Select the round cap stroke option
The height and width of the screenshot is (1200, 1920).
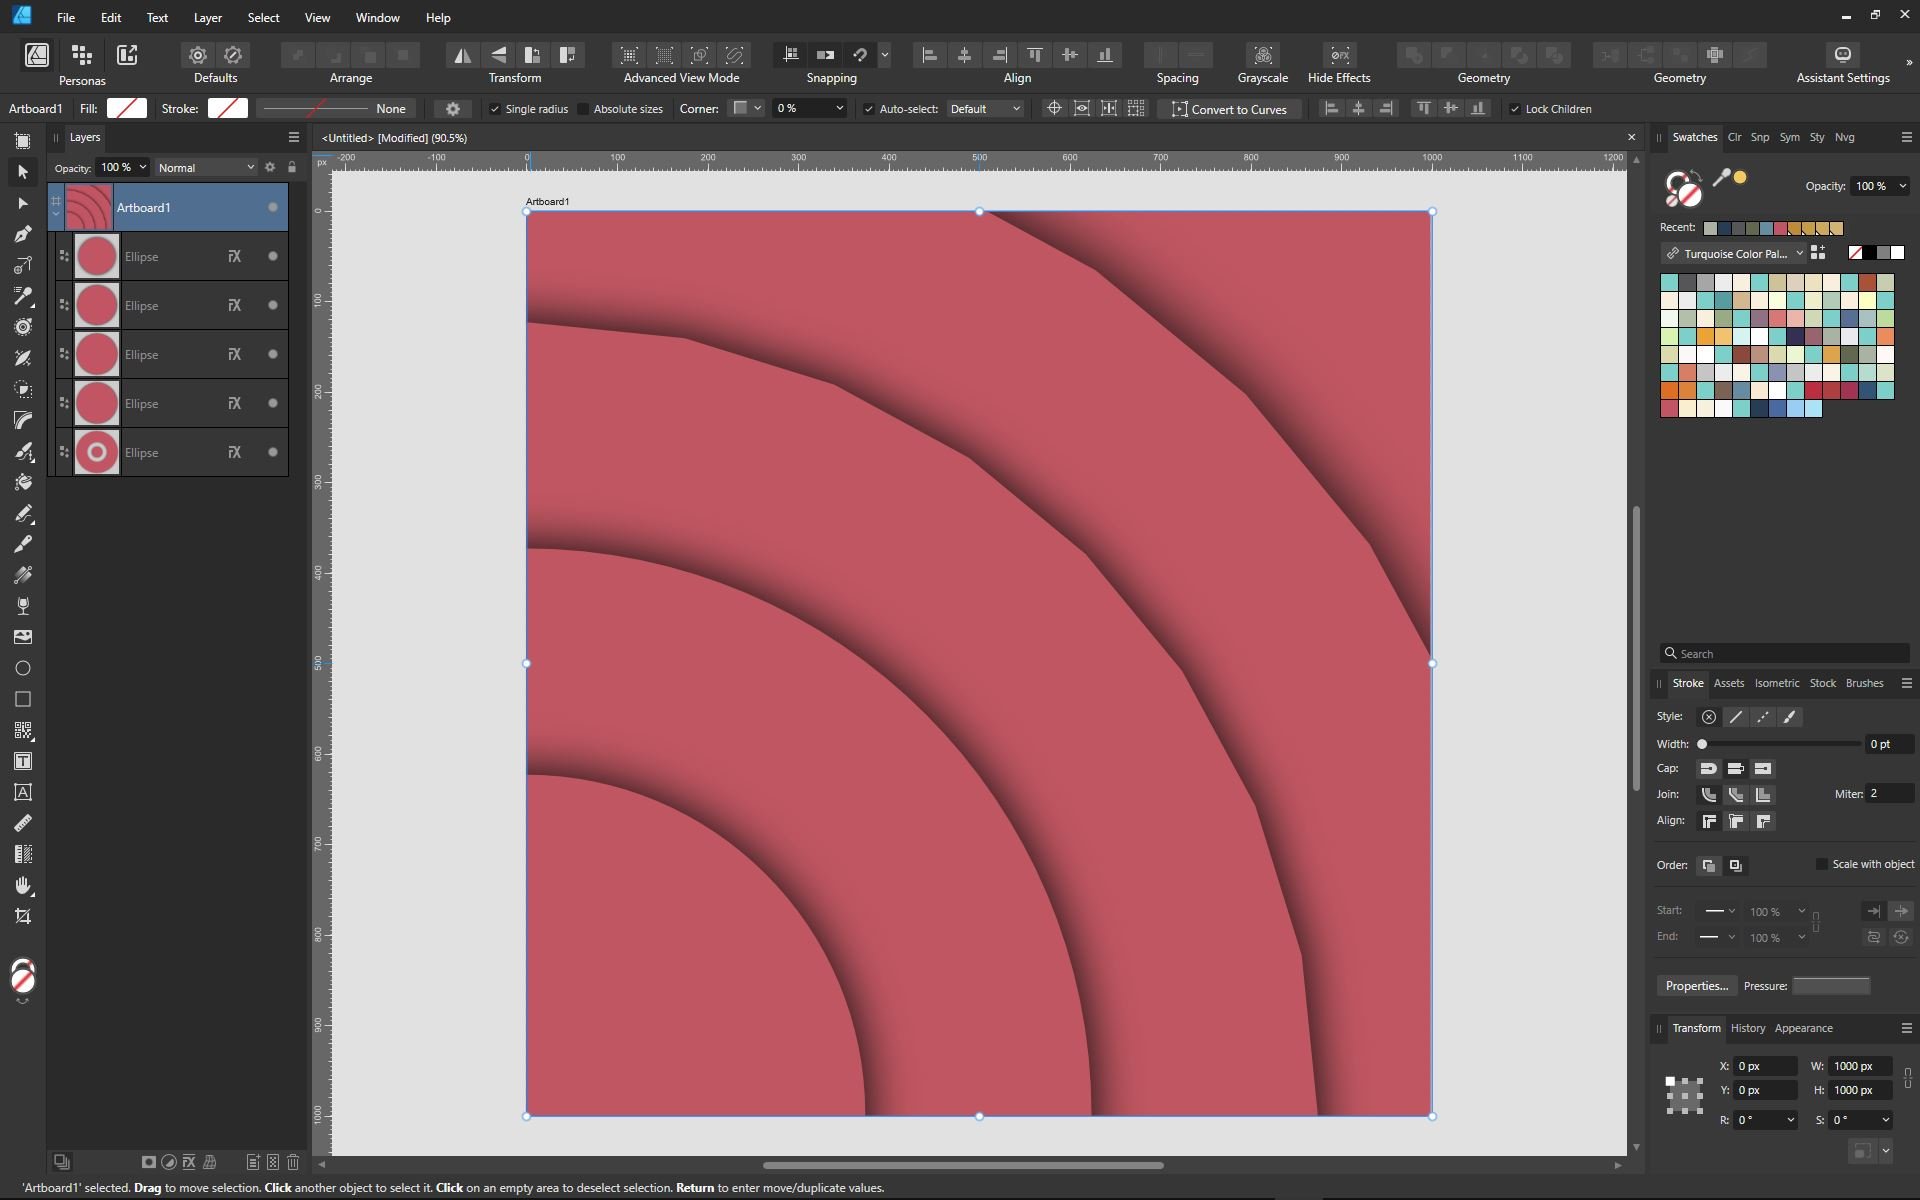pyautogui.click(x=1708, y=769)
